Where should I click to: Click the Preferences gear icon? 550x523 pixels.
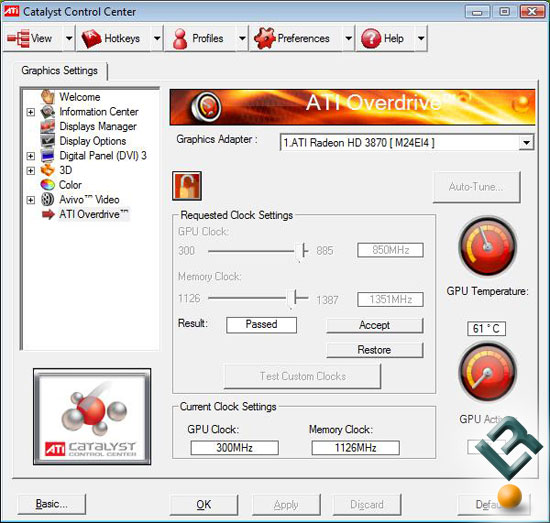point(265,38)
